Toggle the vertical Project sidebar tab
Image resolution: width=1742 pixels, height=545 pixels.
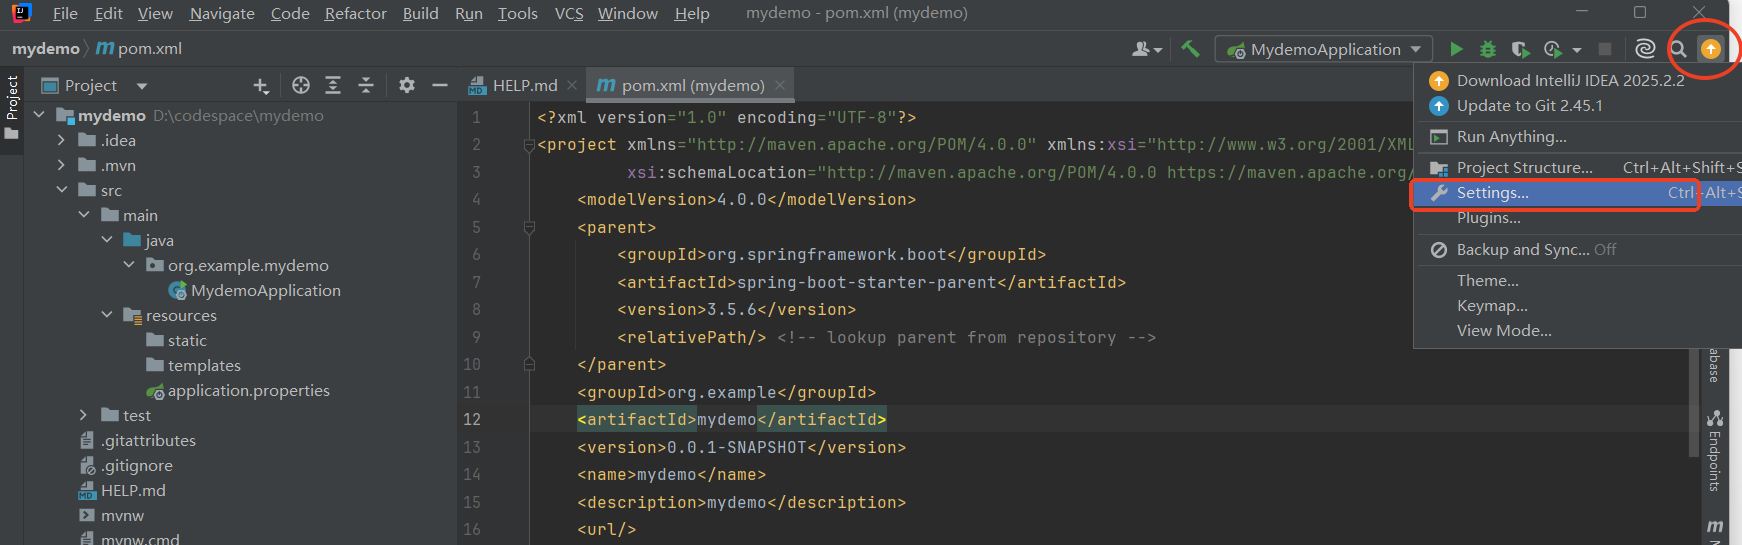[12, 105]
